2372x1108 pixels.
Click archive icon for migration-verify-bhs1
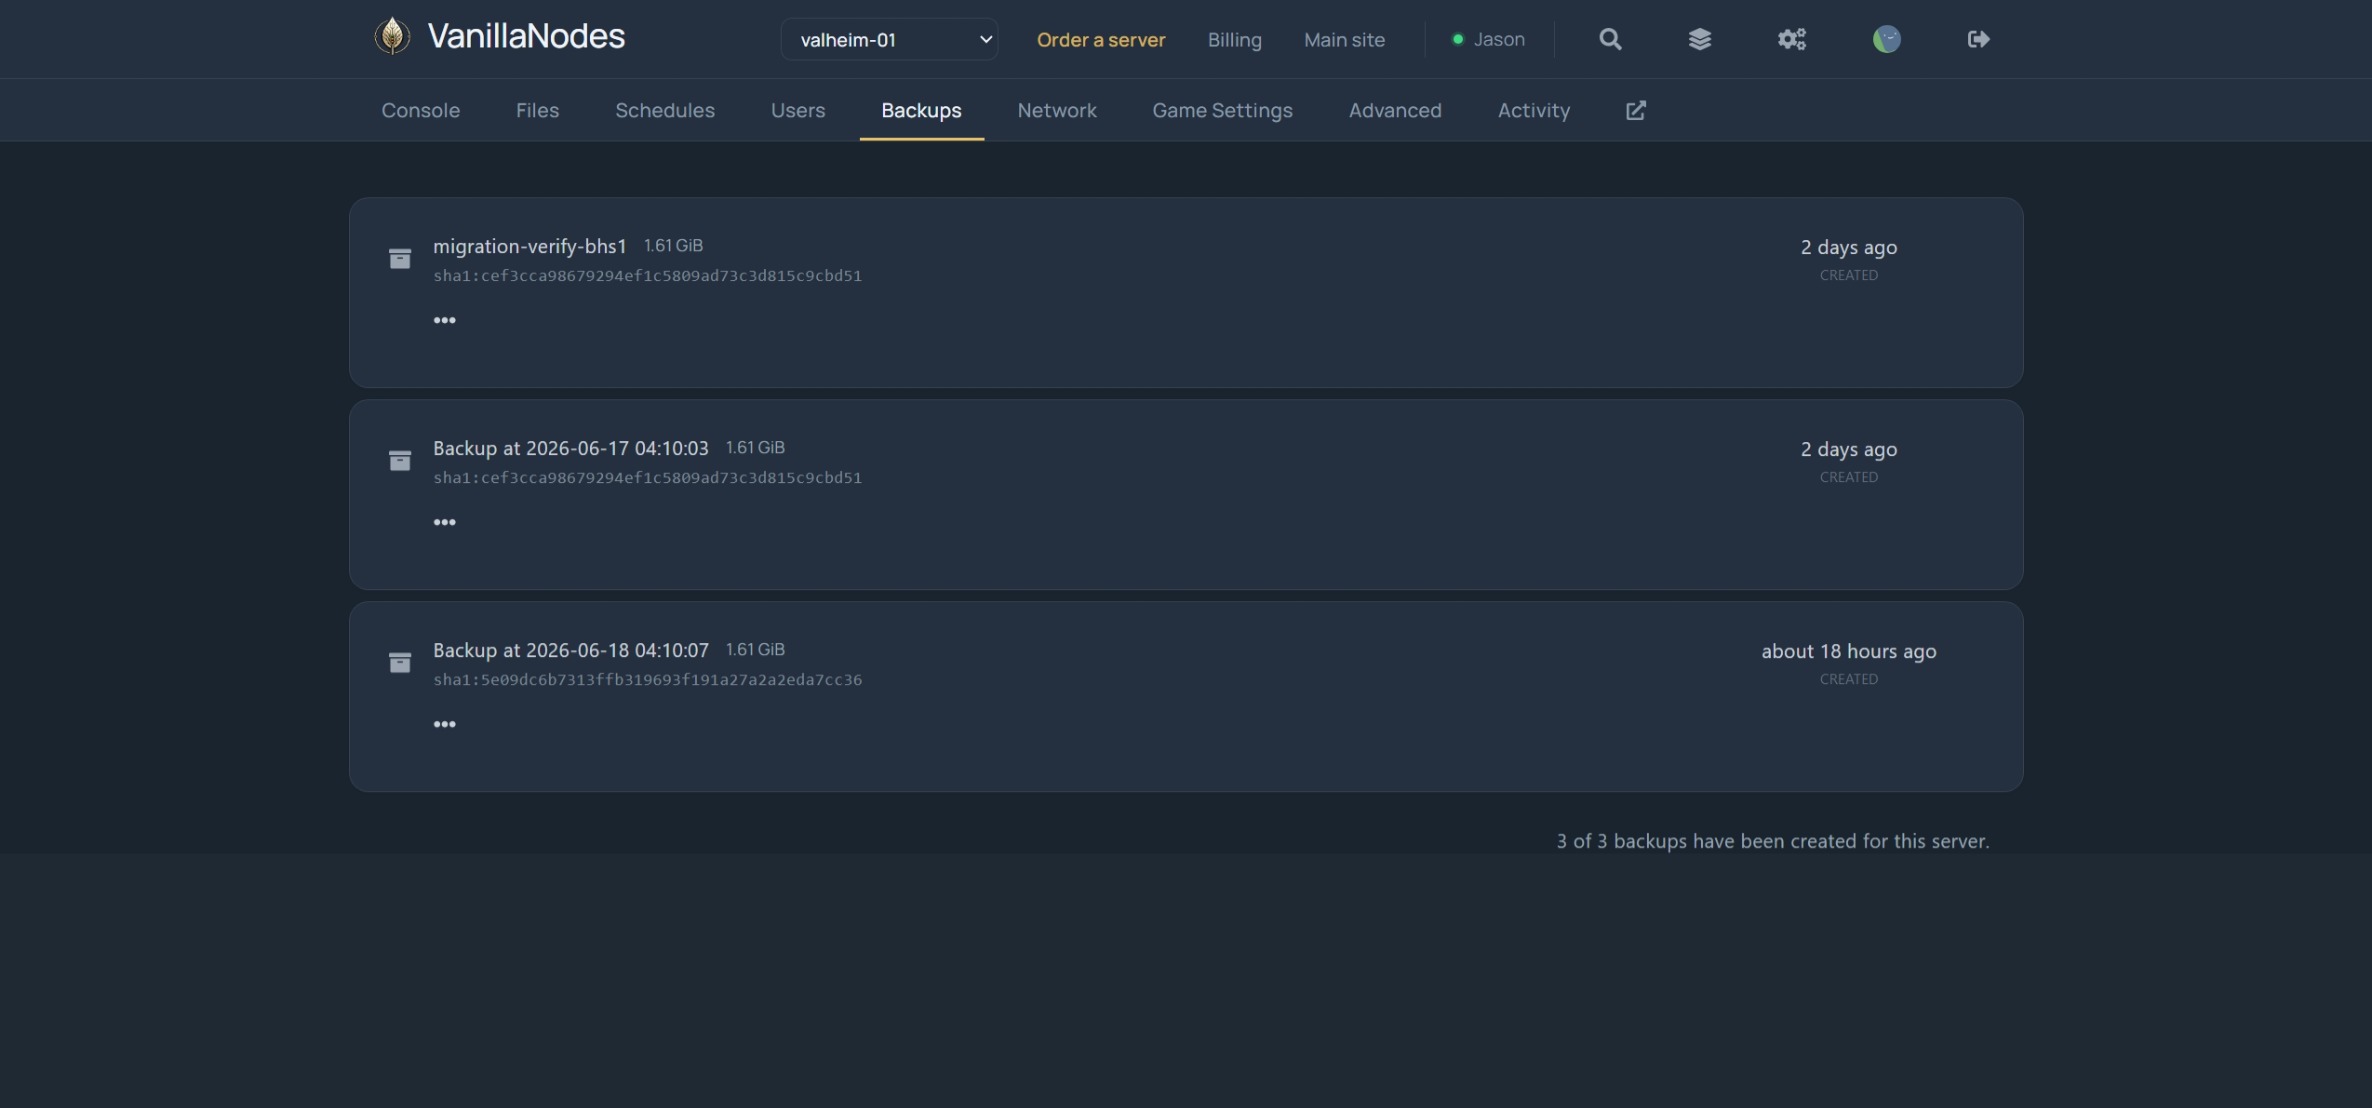pos(400,259)
